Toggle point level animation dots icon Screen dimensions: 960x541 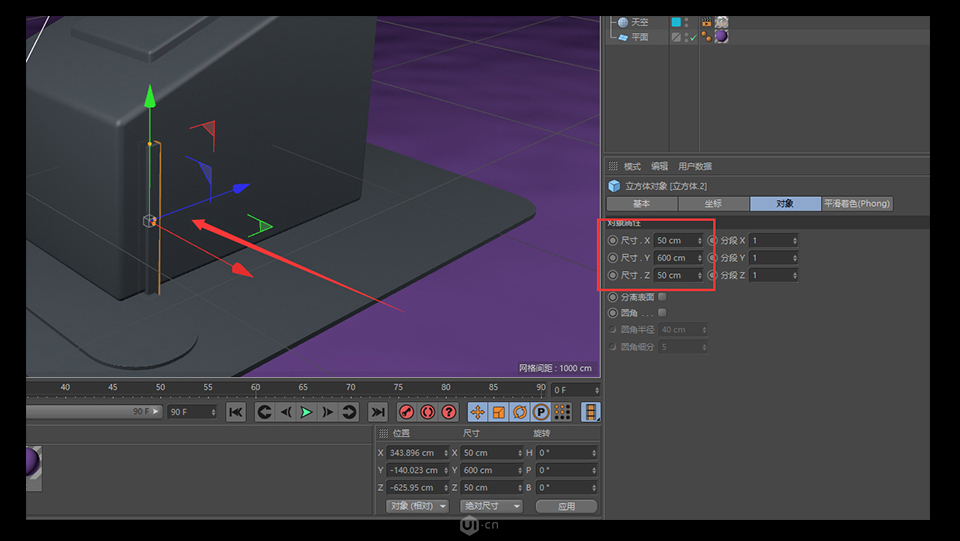(x=562, y=412)
